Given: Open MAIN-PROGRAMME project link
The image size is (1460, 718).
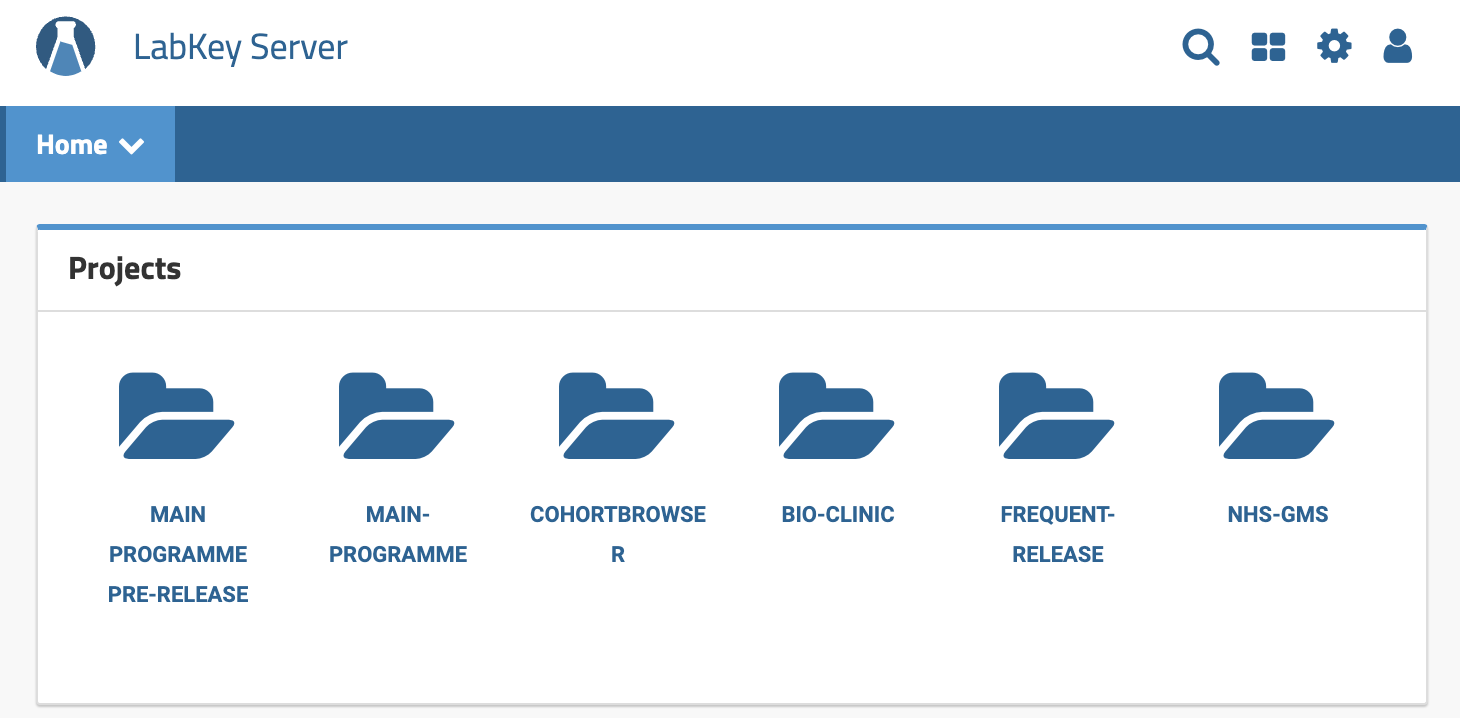Looking at the screenshot, I should (x=398, y=534).
